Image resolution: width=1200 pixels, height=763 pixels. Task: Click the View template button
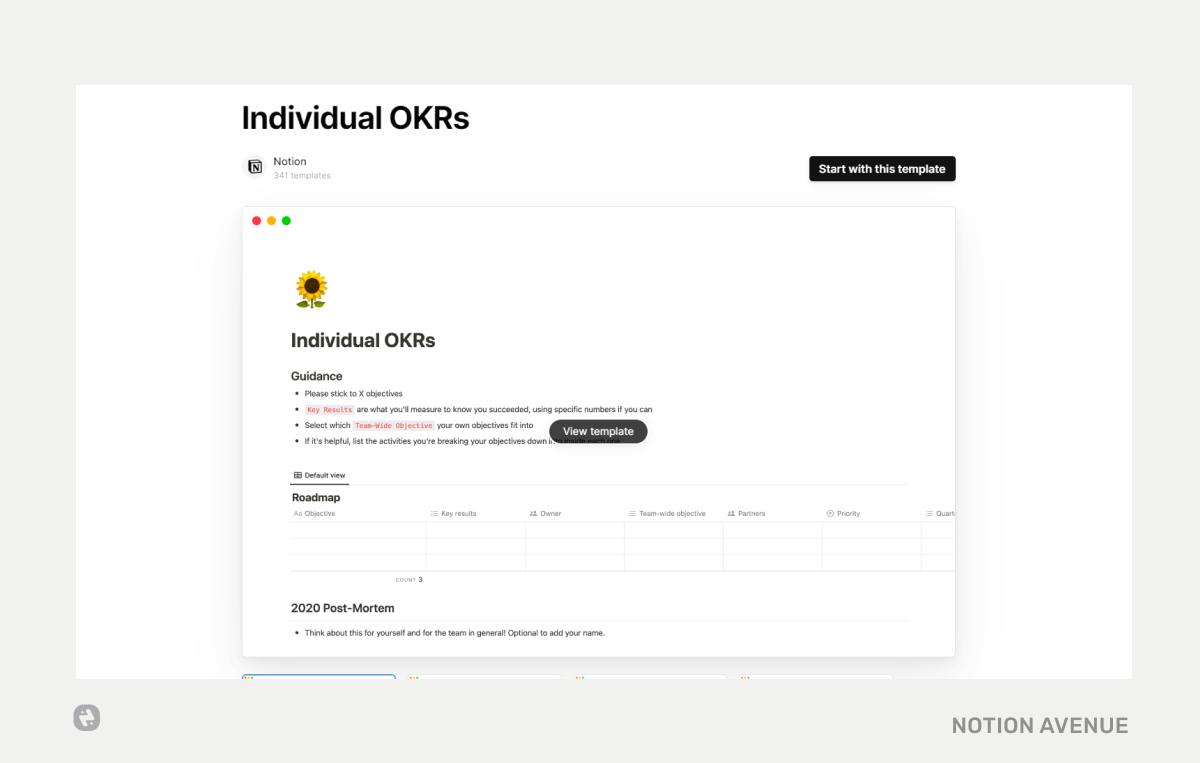pyautogui.click(x=598, y=431)
